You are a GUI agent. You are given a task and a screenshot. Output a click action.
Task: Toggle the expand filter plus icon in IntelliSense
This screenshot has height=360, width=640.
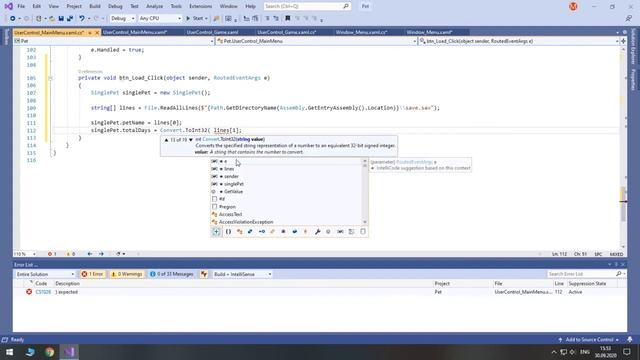tap(216, 231)
